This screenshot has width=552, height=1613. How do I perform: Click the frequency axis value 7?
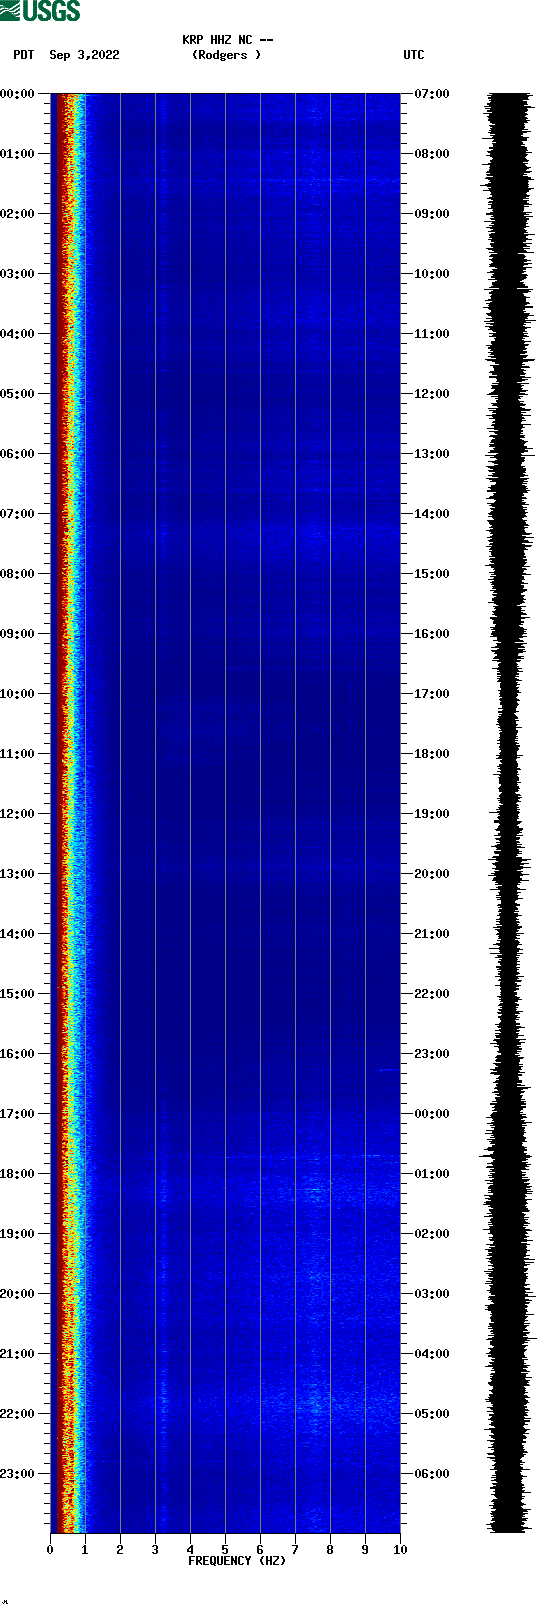295,1550
